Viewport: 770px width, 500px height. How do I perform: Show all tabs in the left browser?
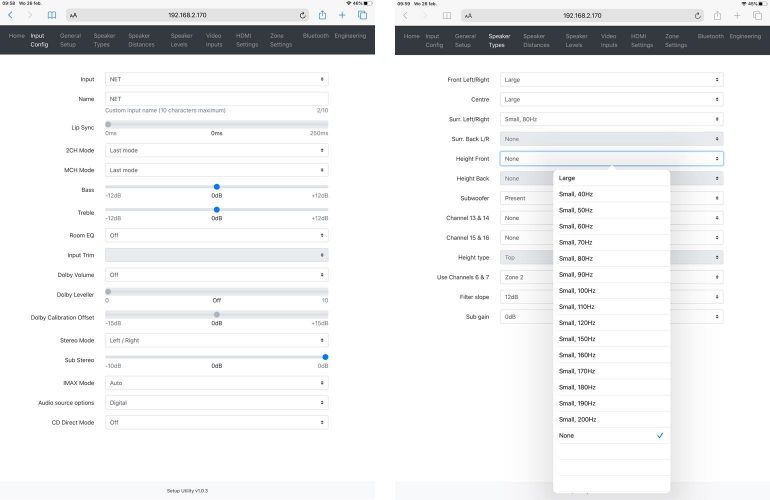pos(362,16)
